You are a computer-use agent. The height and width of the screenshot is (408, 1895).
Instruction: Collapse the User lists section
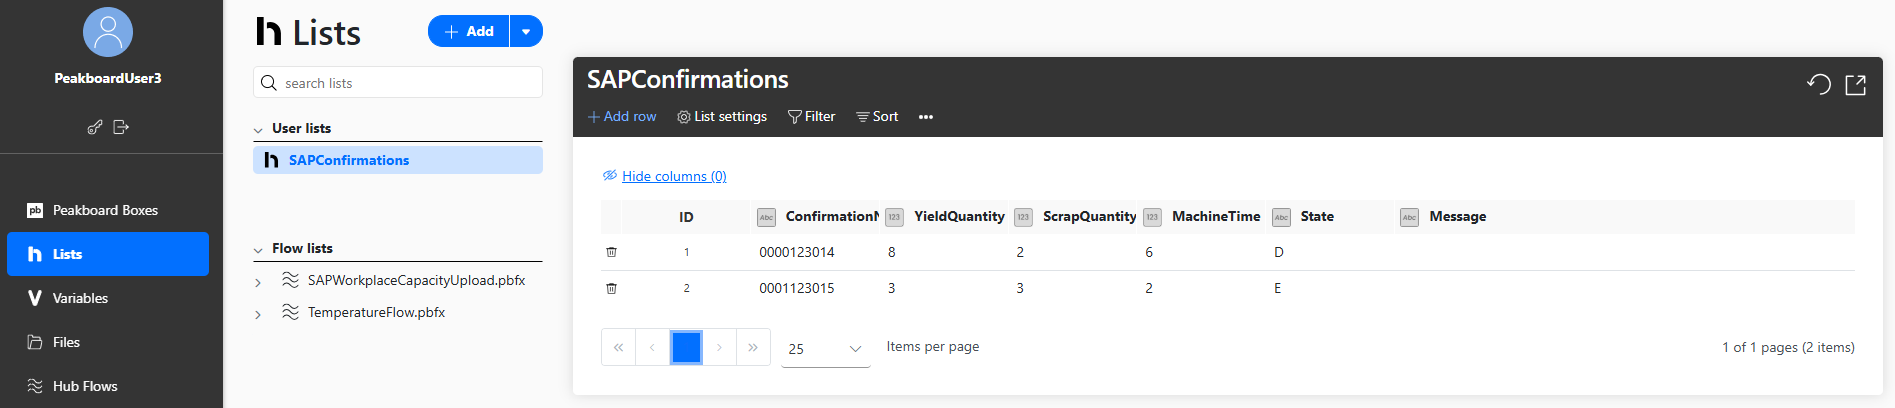pos(258,129)
